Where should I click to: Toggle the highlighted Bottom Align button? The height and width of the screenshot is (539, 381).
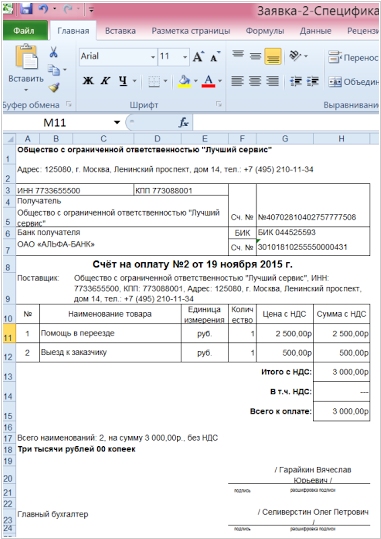[x=273, y=57]
